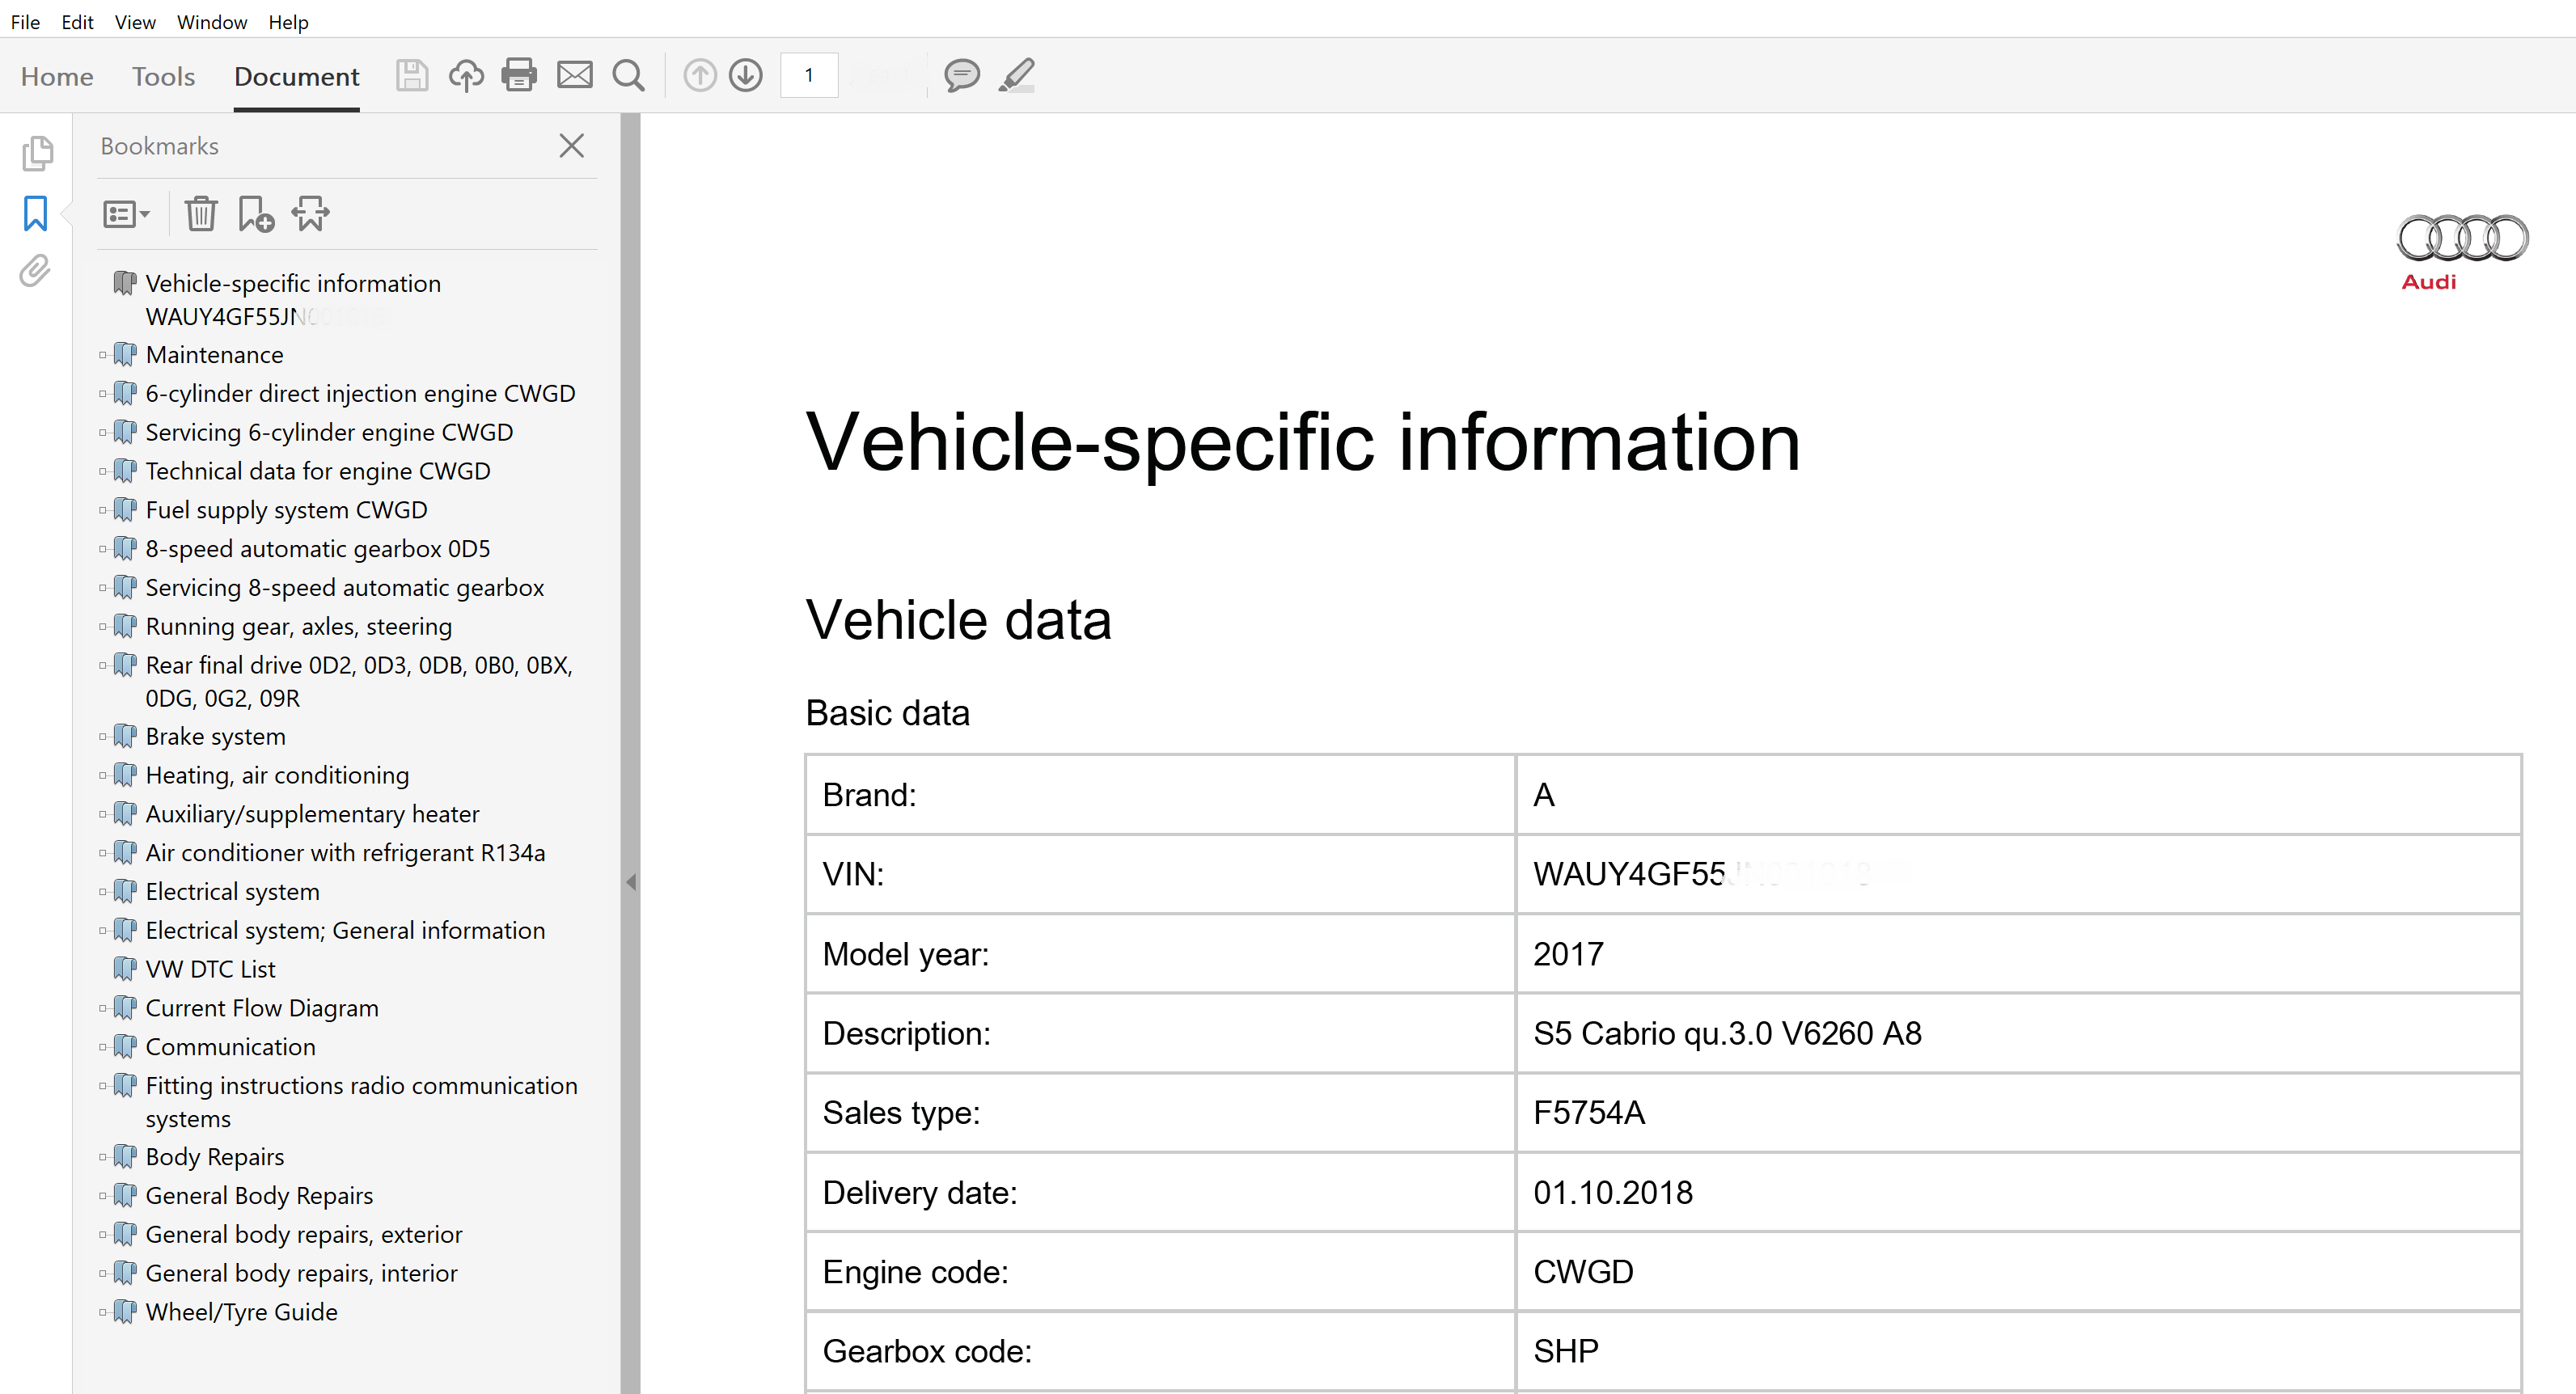
Task: Open the File menu
Action: tap(25, 22)
